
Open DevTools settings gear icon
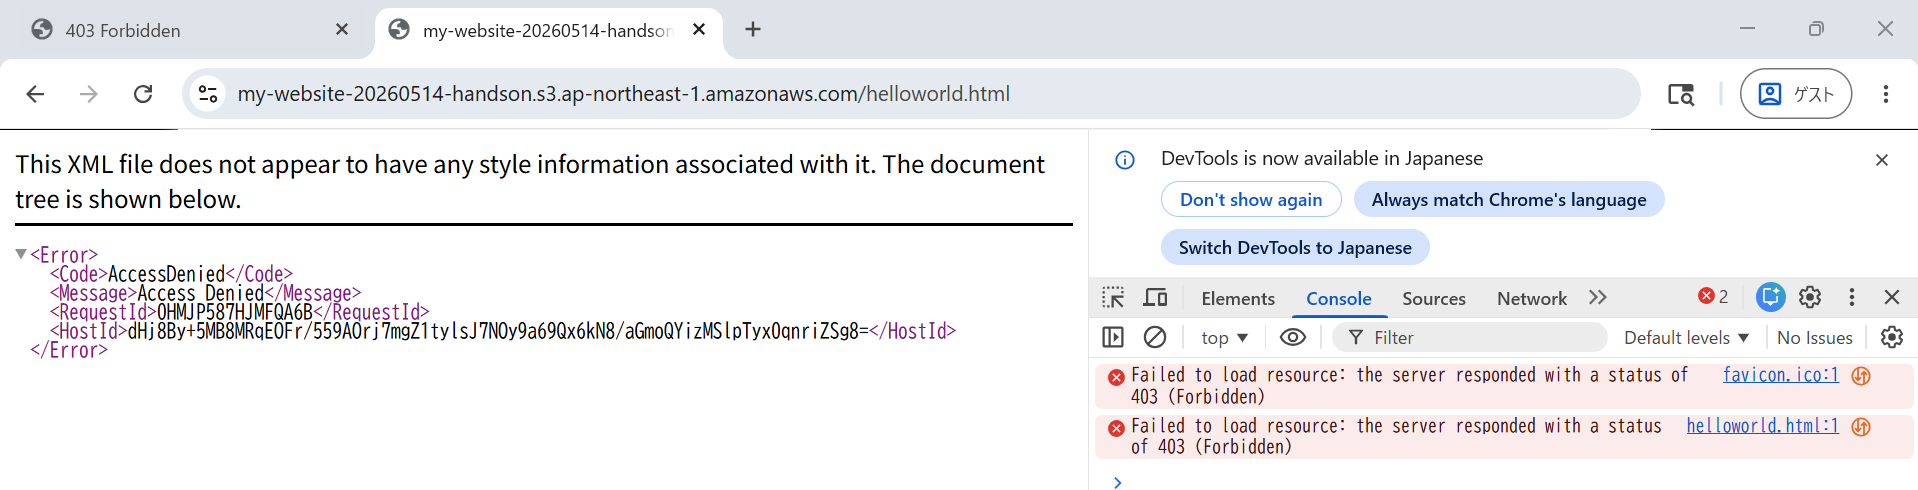tap(1810, 297)
